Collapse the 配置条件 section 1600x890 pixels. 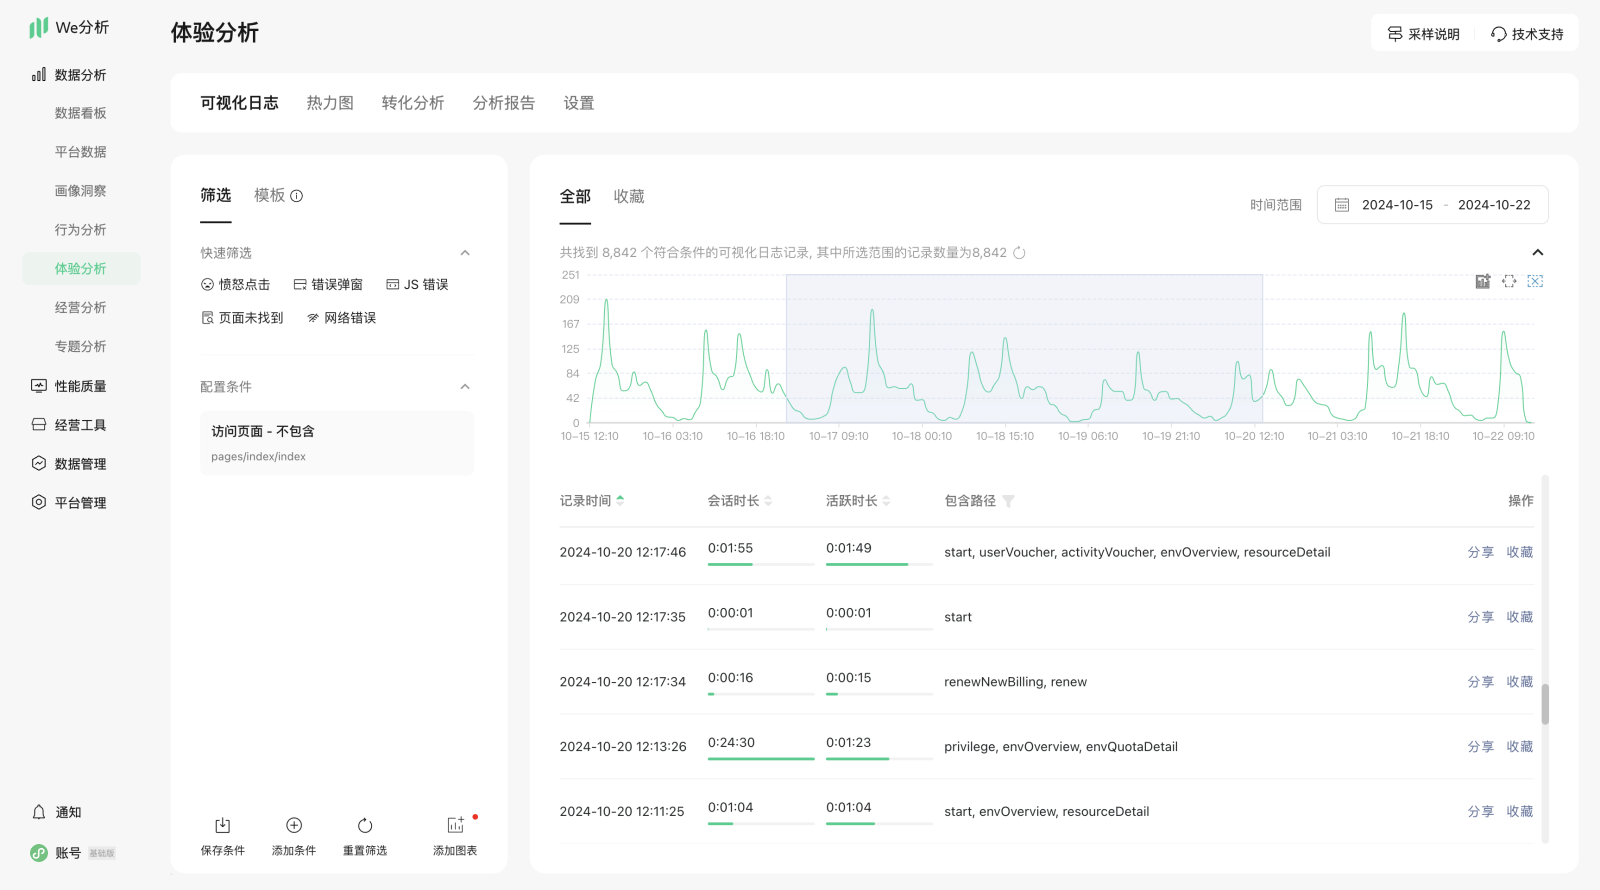465,387
